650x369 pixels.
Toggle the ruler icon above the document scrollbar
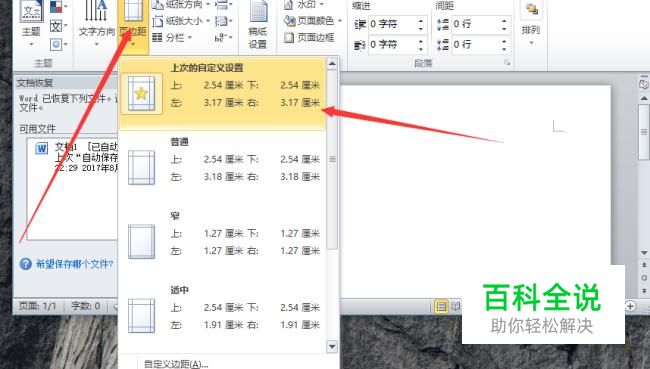[644, 84]
